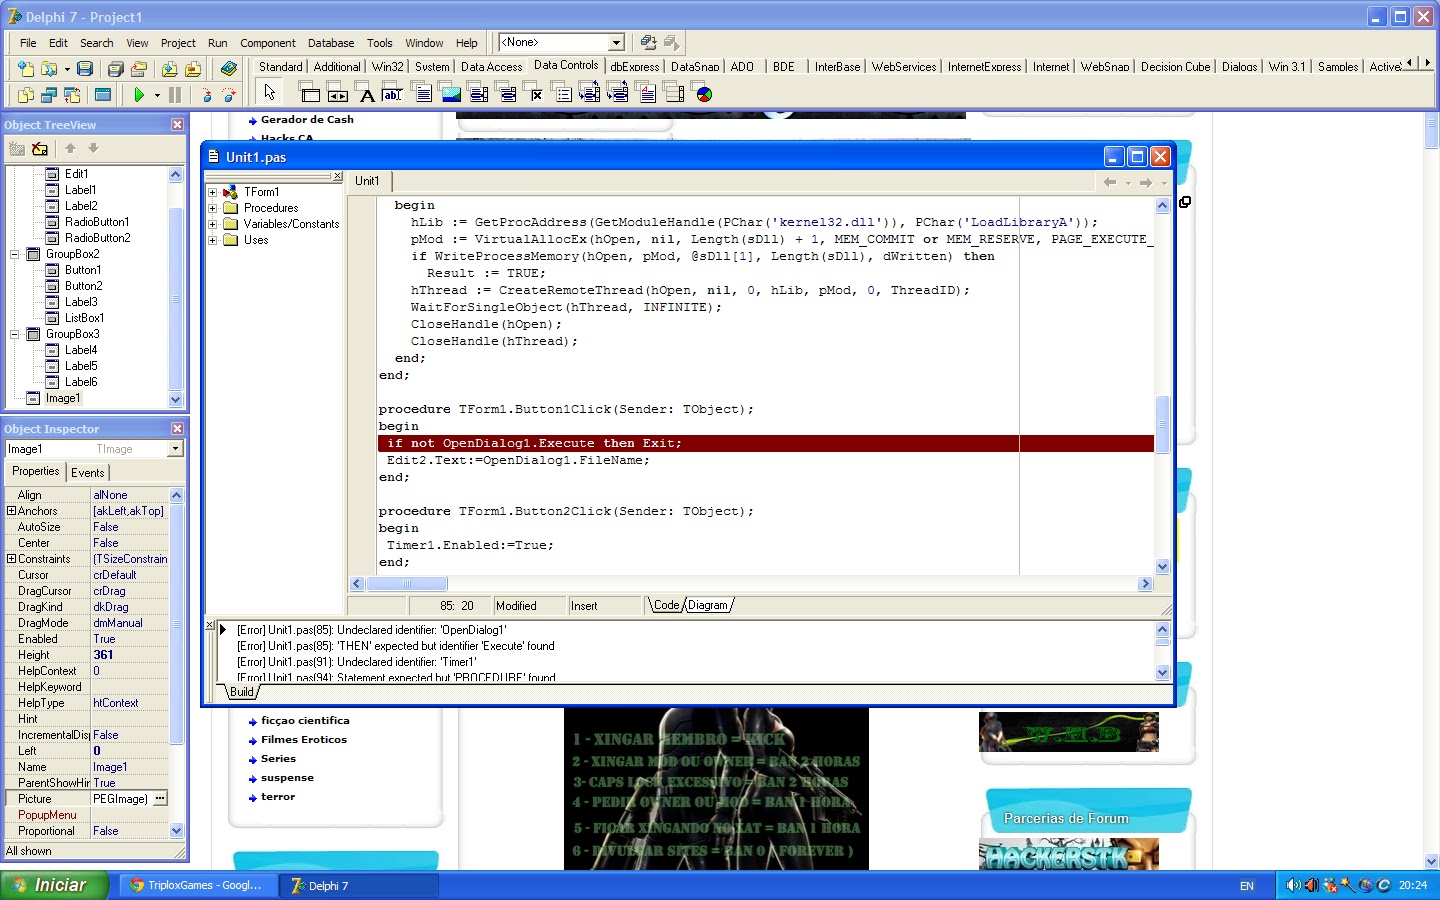Click the Save file toolbar icon
Viewport: 1440px width, 900px height.
pyautogui.click(x=85, y=69)
